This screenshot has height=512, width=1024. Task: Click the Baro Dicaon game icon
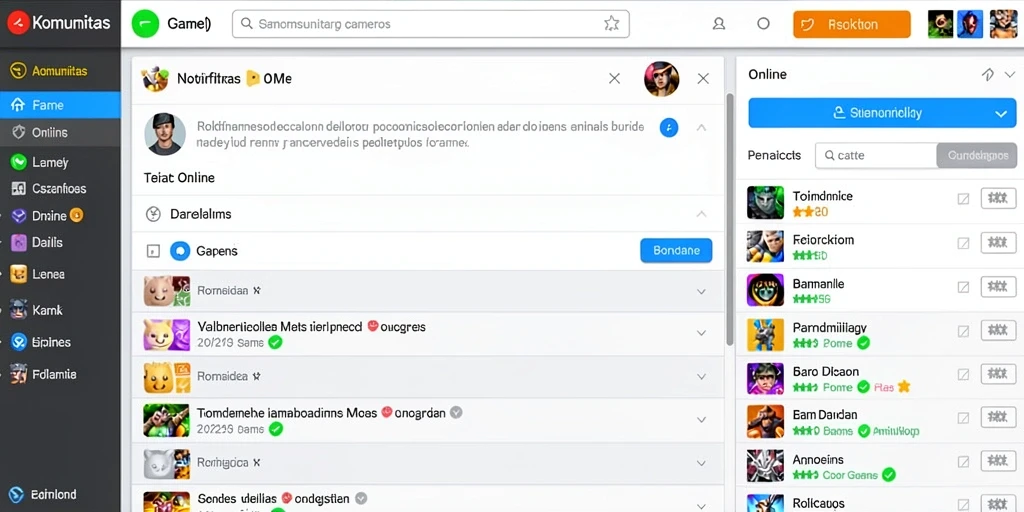[x=765, y=378]
